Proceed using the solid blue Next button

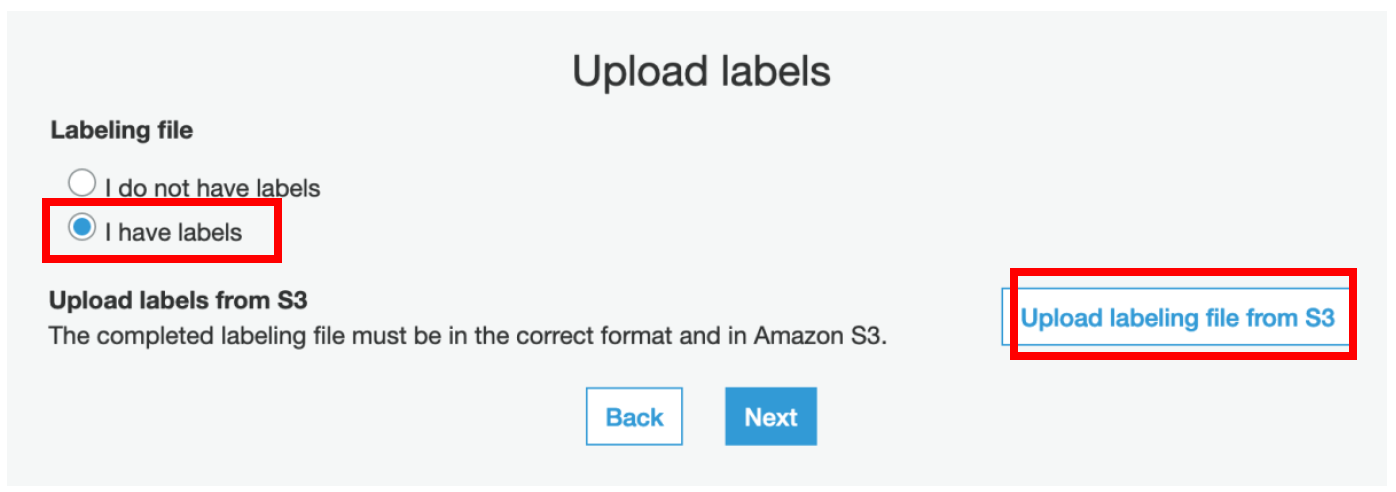[771, 417]
